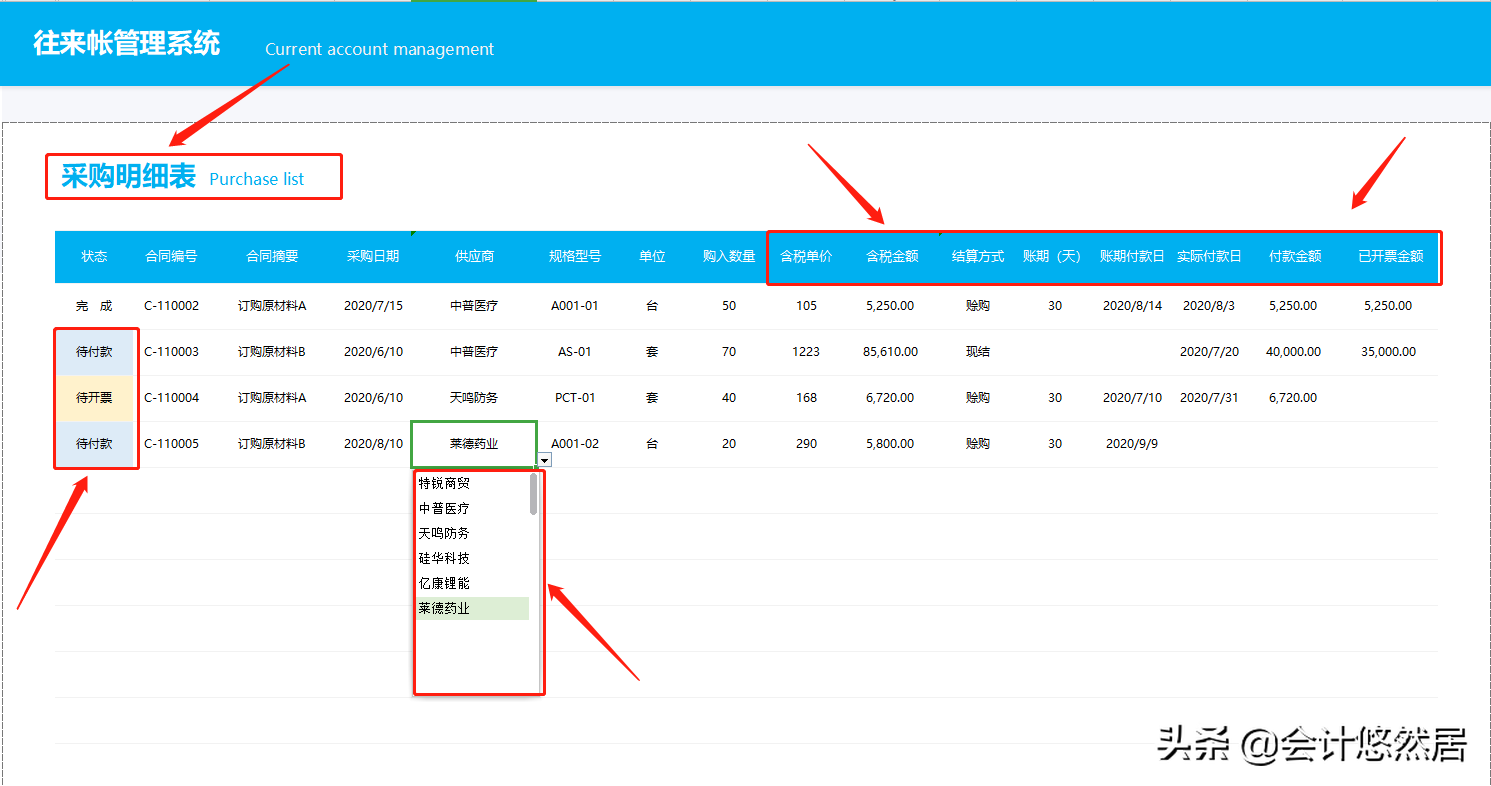Select quantity 70 in row C-110003

click(x=729, y=352)
